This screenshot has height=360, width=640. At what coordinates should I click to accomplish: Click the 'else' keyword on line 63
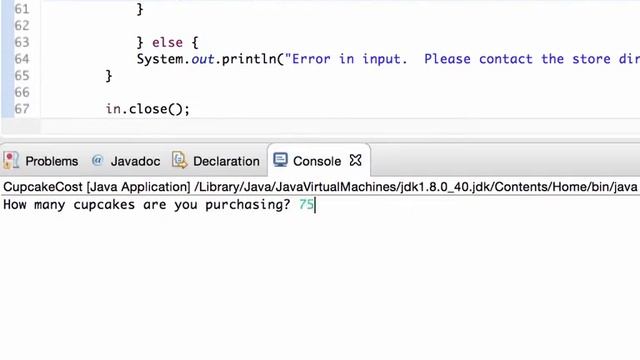coord(167,42)
